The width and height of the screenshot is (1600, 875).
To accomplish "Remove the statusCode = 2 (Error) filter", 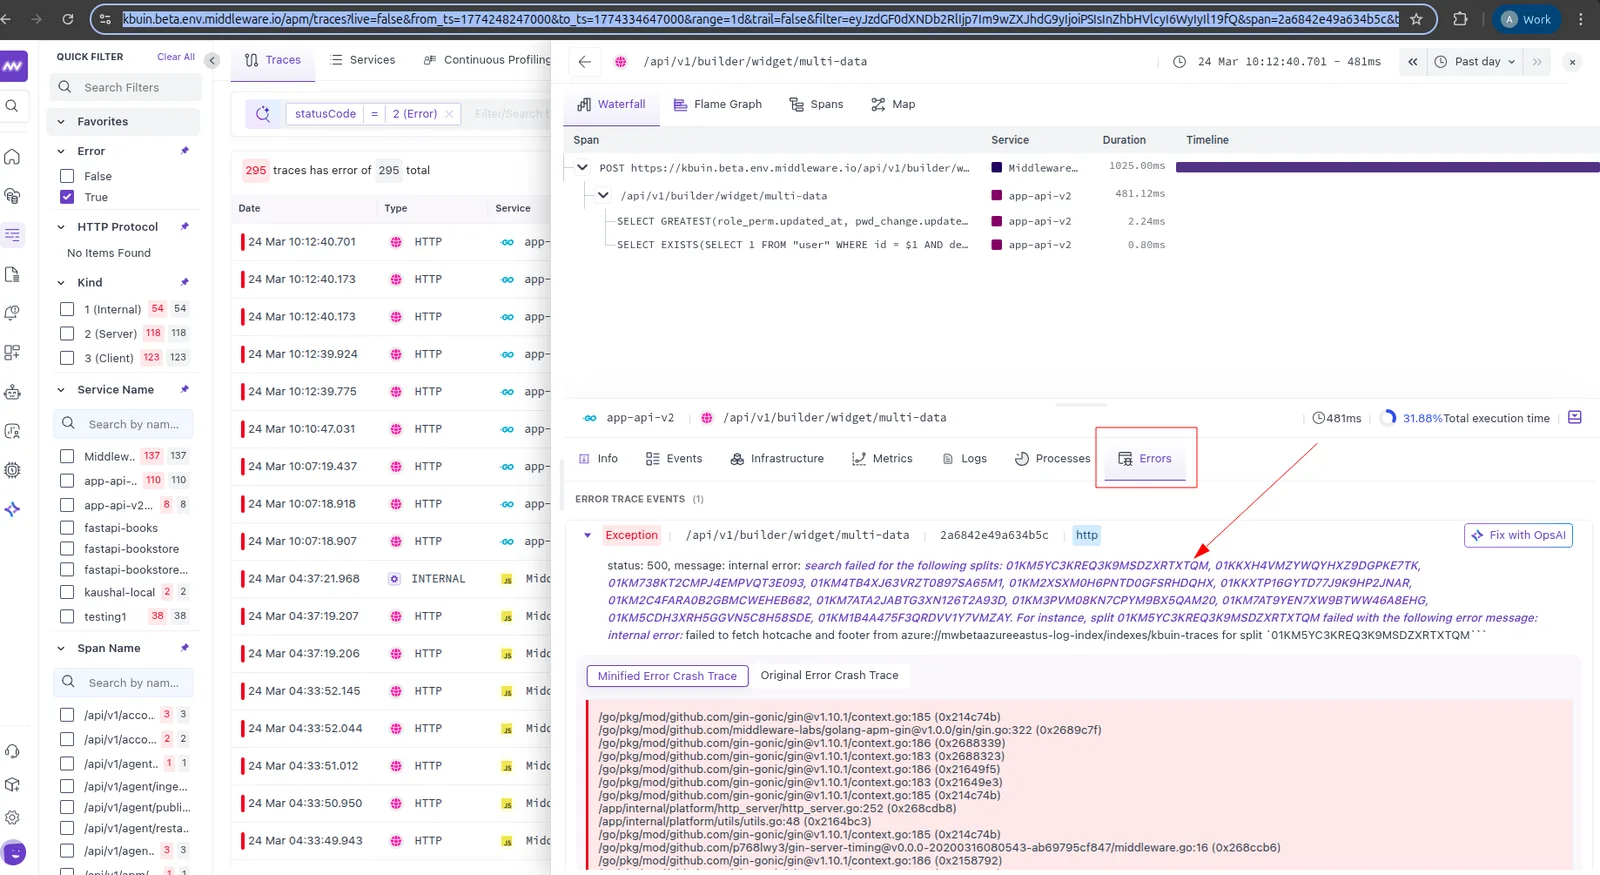I will point(449,114).
